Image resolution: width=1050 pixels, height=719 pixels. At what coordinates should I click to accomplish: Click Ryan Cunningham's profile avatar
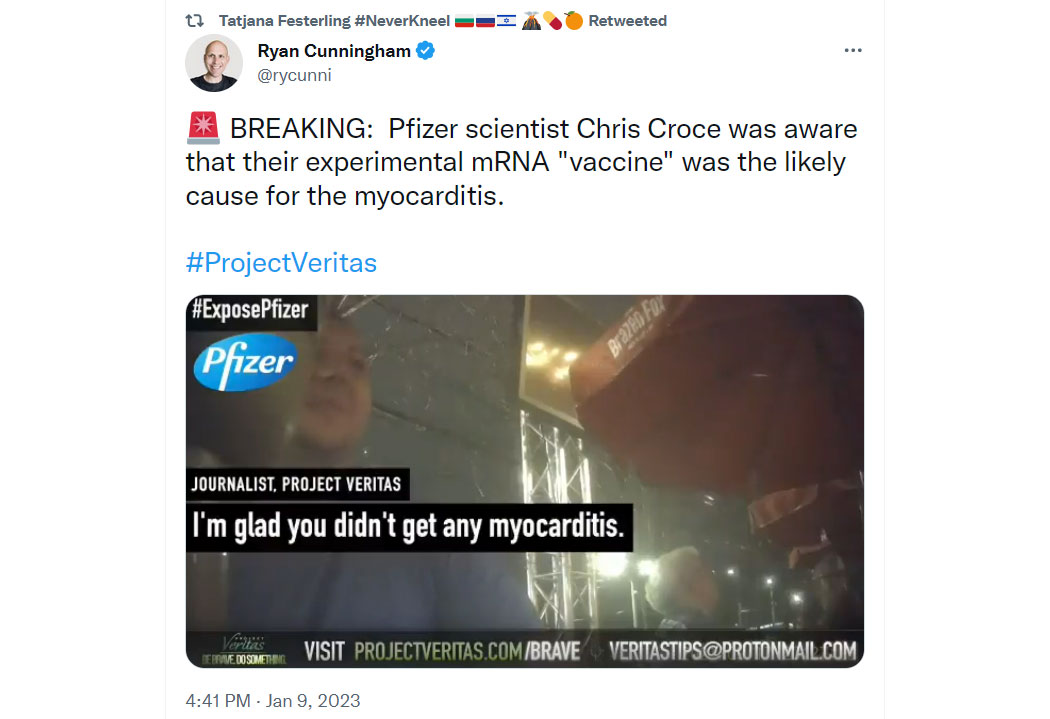214,63
